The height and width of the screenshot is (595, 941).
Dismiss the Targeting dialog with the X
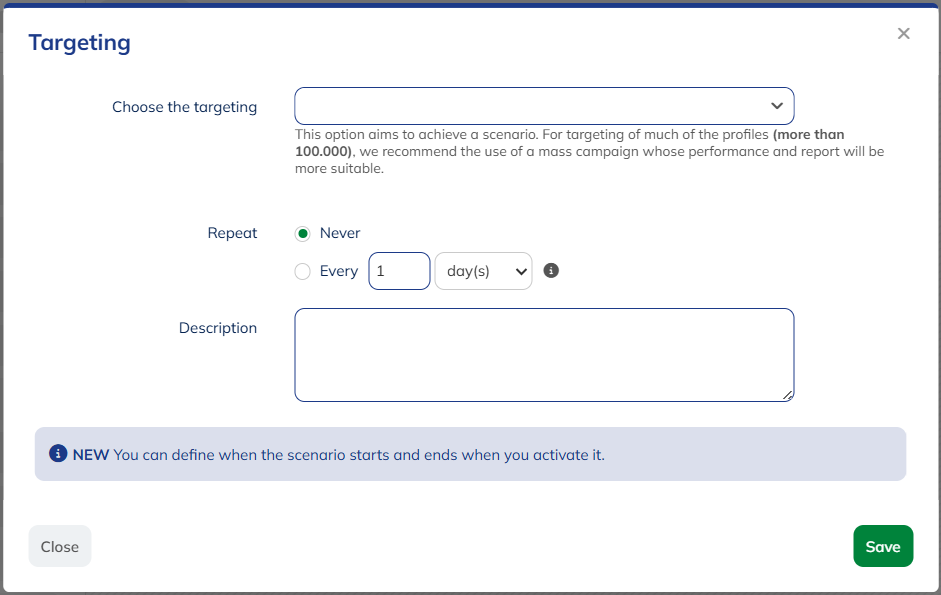click(903, 33)
